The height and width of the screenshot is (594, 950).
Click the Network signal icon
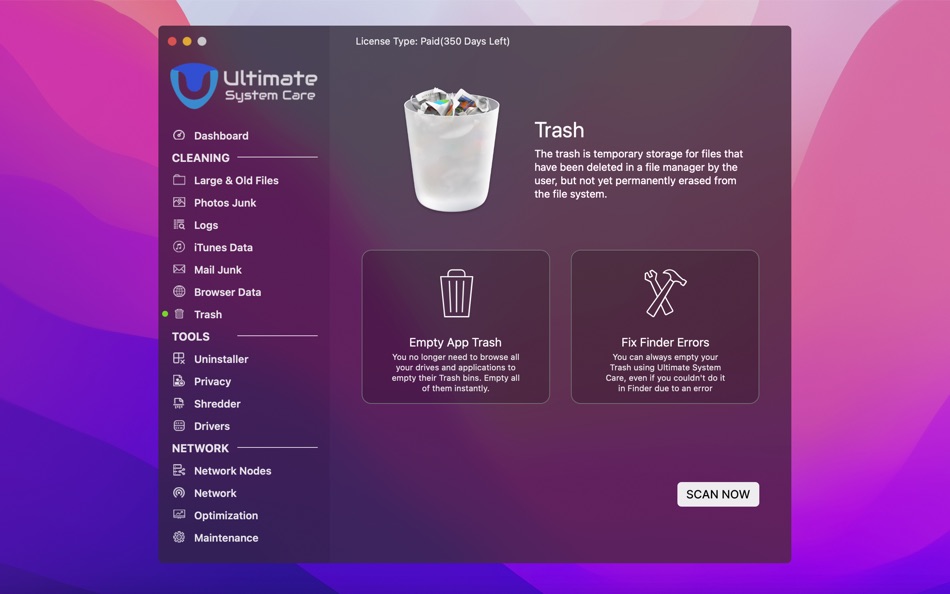click(x=179, y=493)
